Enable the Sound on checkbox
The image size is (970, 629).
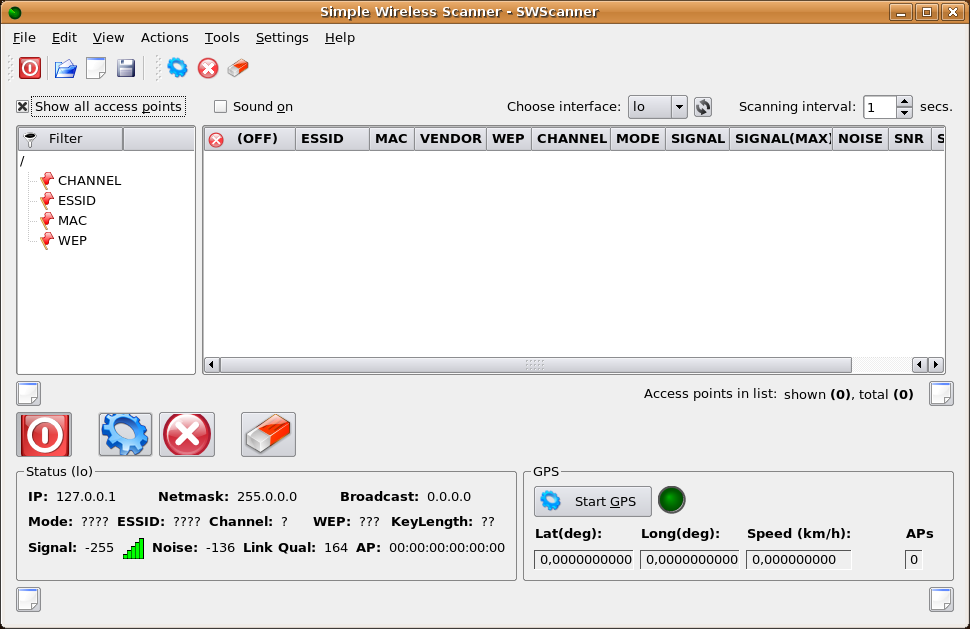(220, 106)
